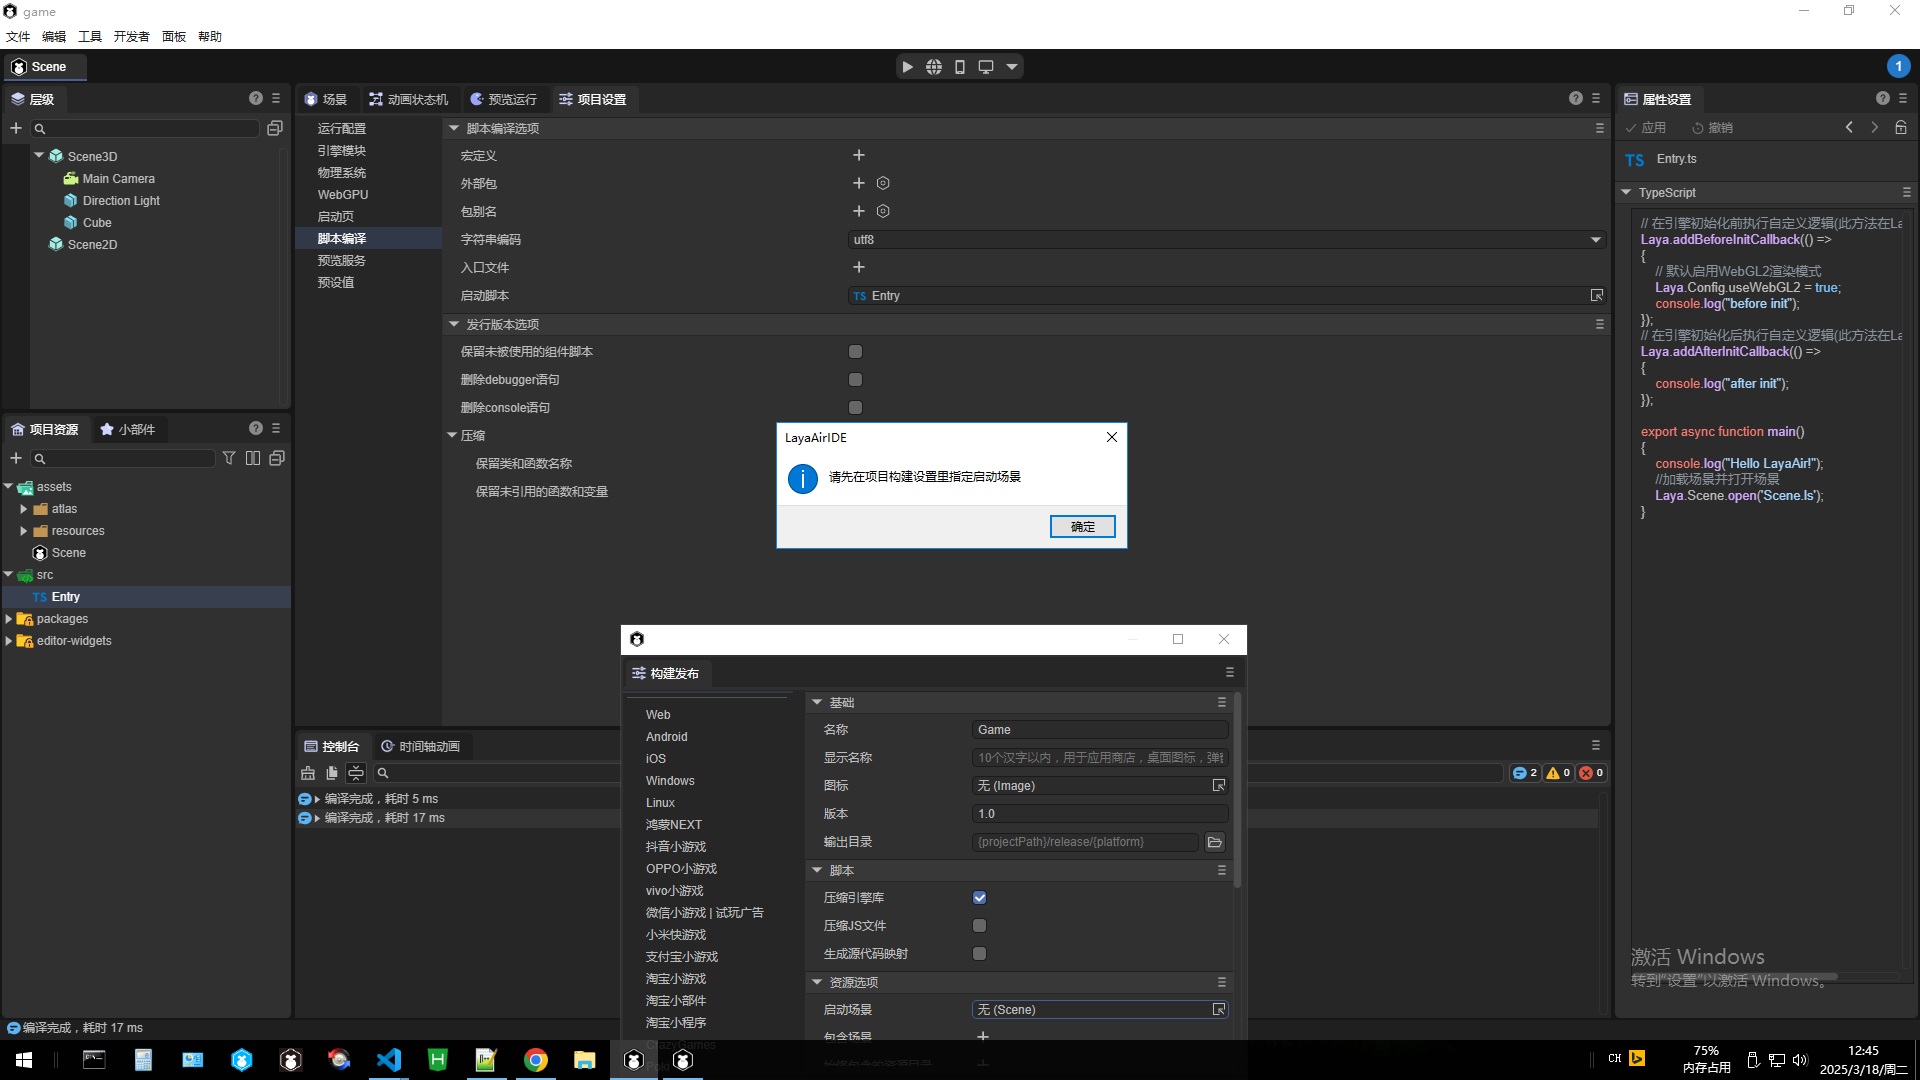This screenshot has height=1080, width=1920.
Task: Click the play preview button
Action: pos(907,67)
